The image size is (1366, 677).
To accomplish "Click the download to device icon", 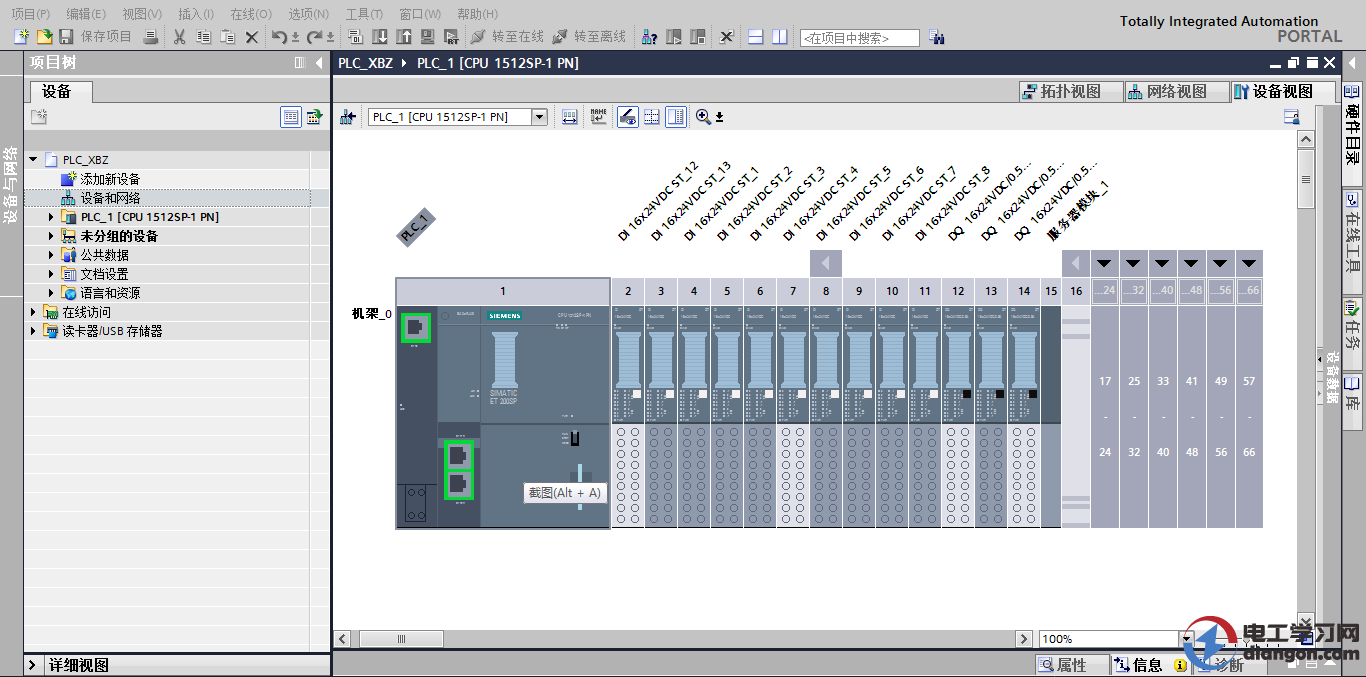I will coord(380,37).
